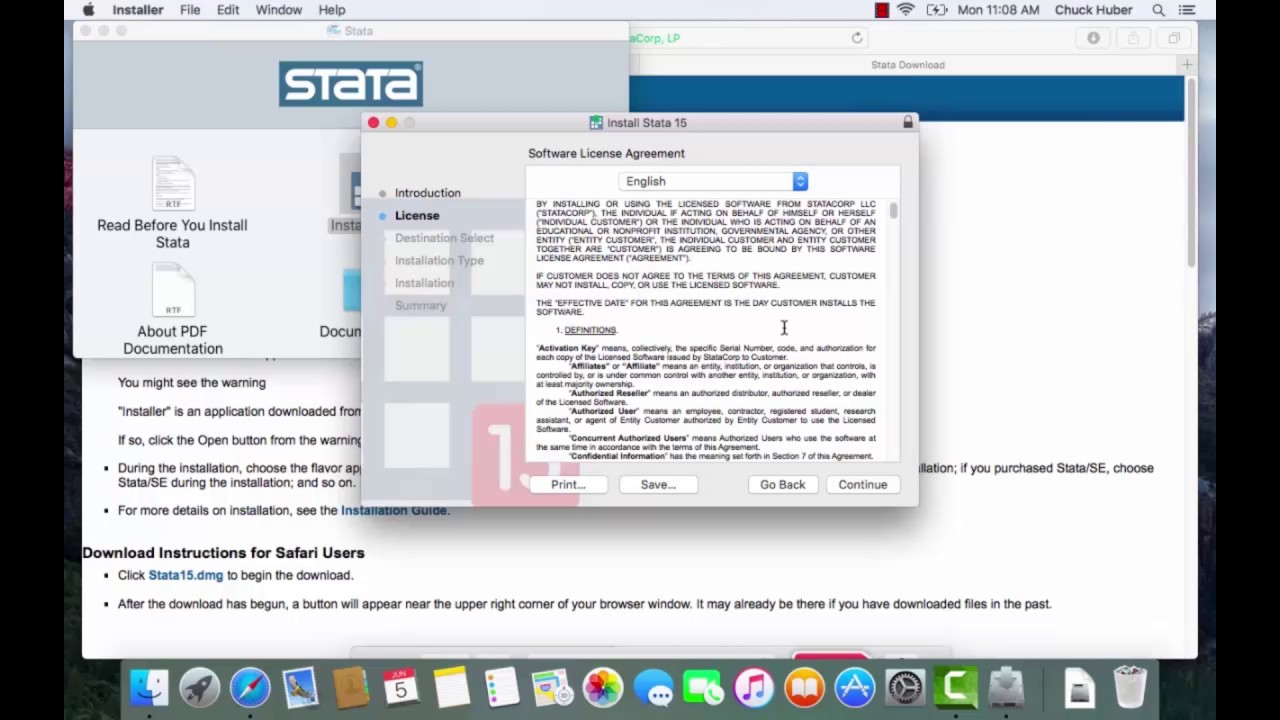
Task: Open the Edit menu
Action: (228, 10)
